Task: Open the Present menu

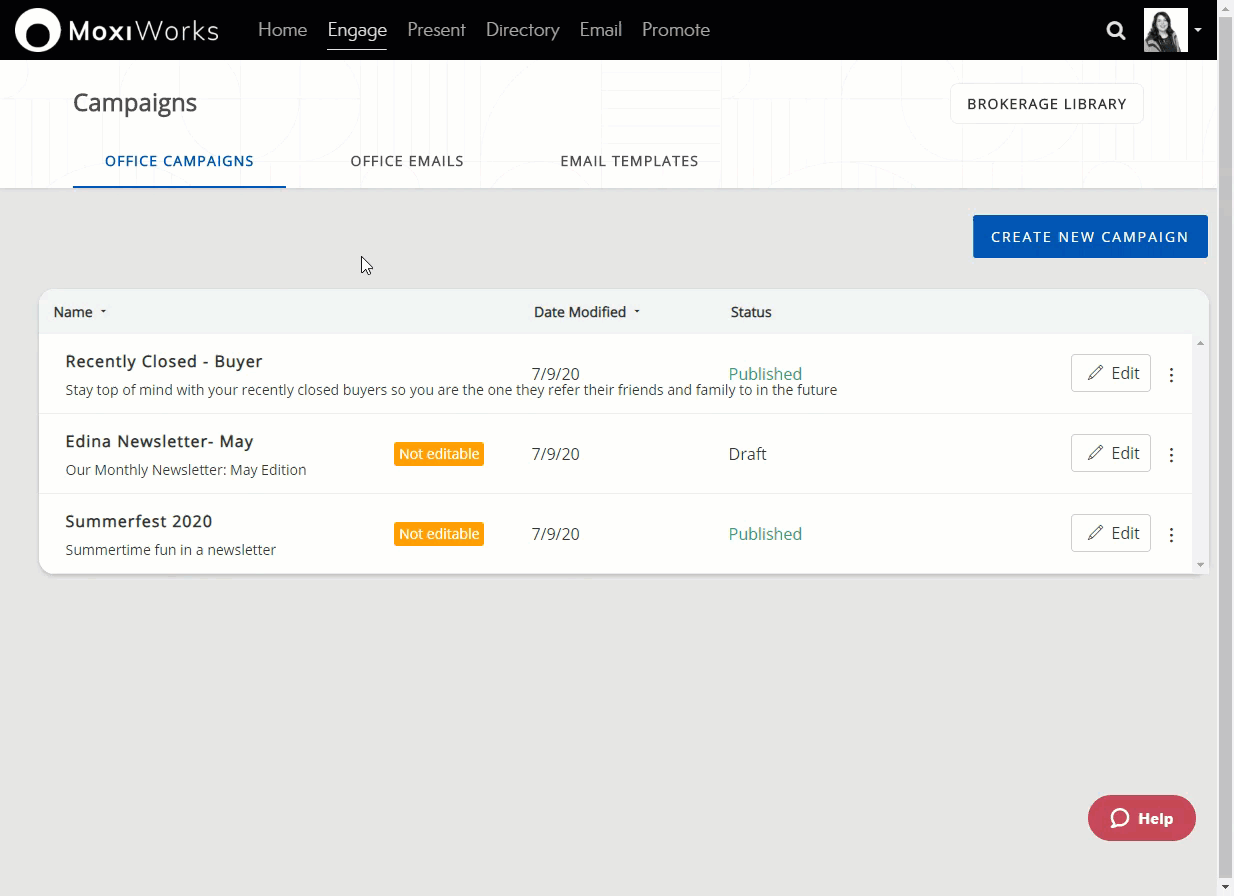Action: (436, 30)
